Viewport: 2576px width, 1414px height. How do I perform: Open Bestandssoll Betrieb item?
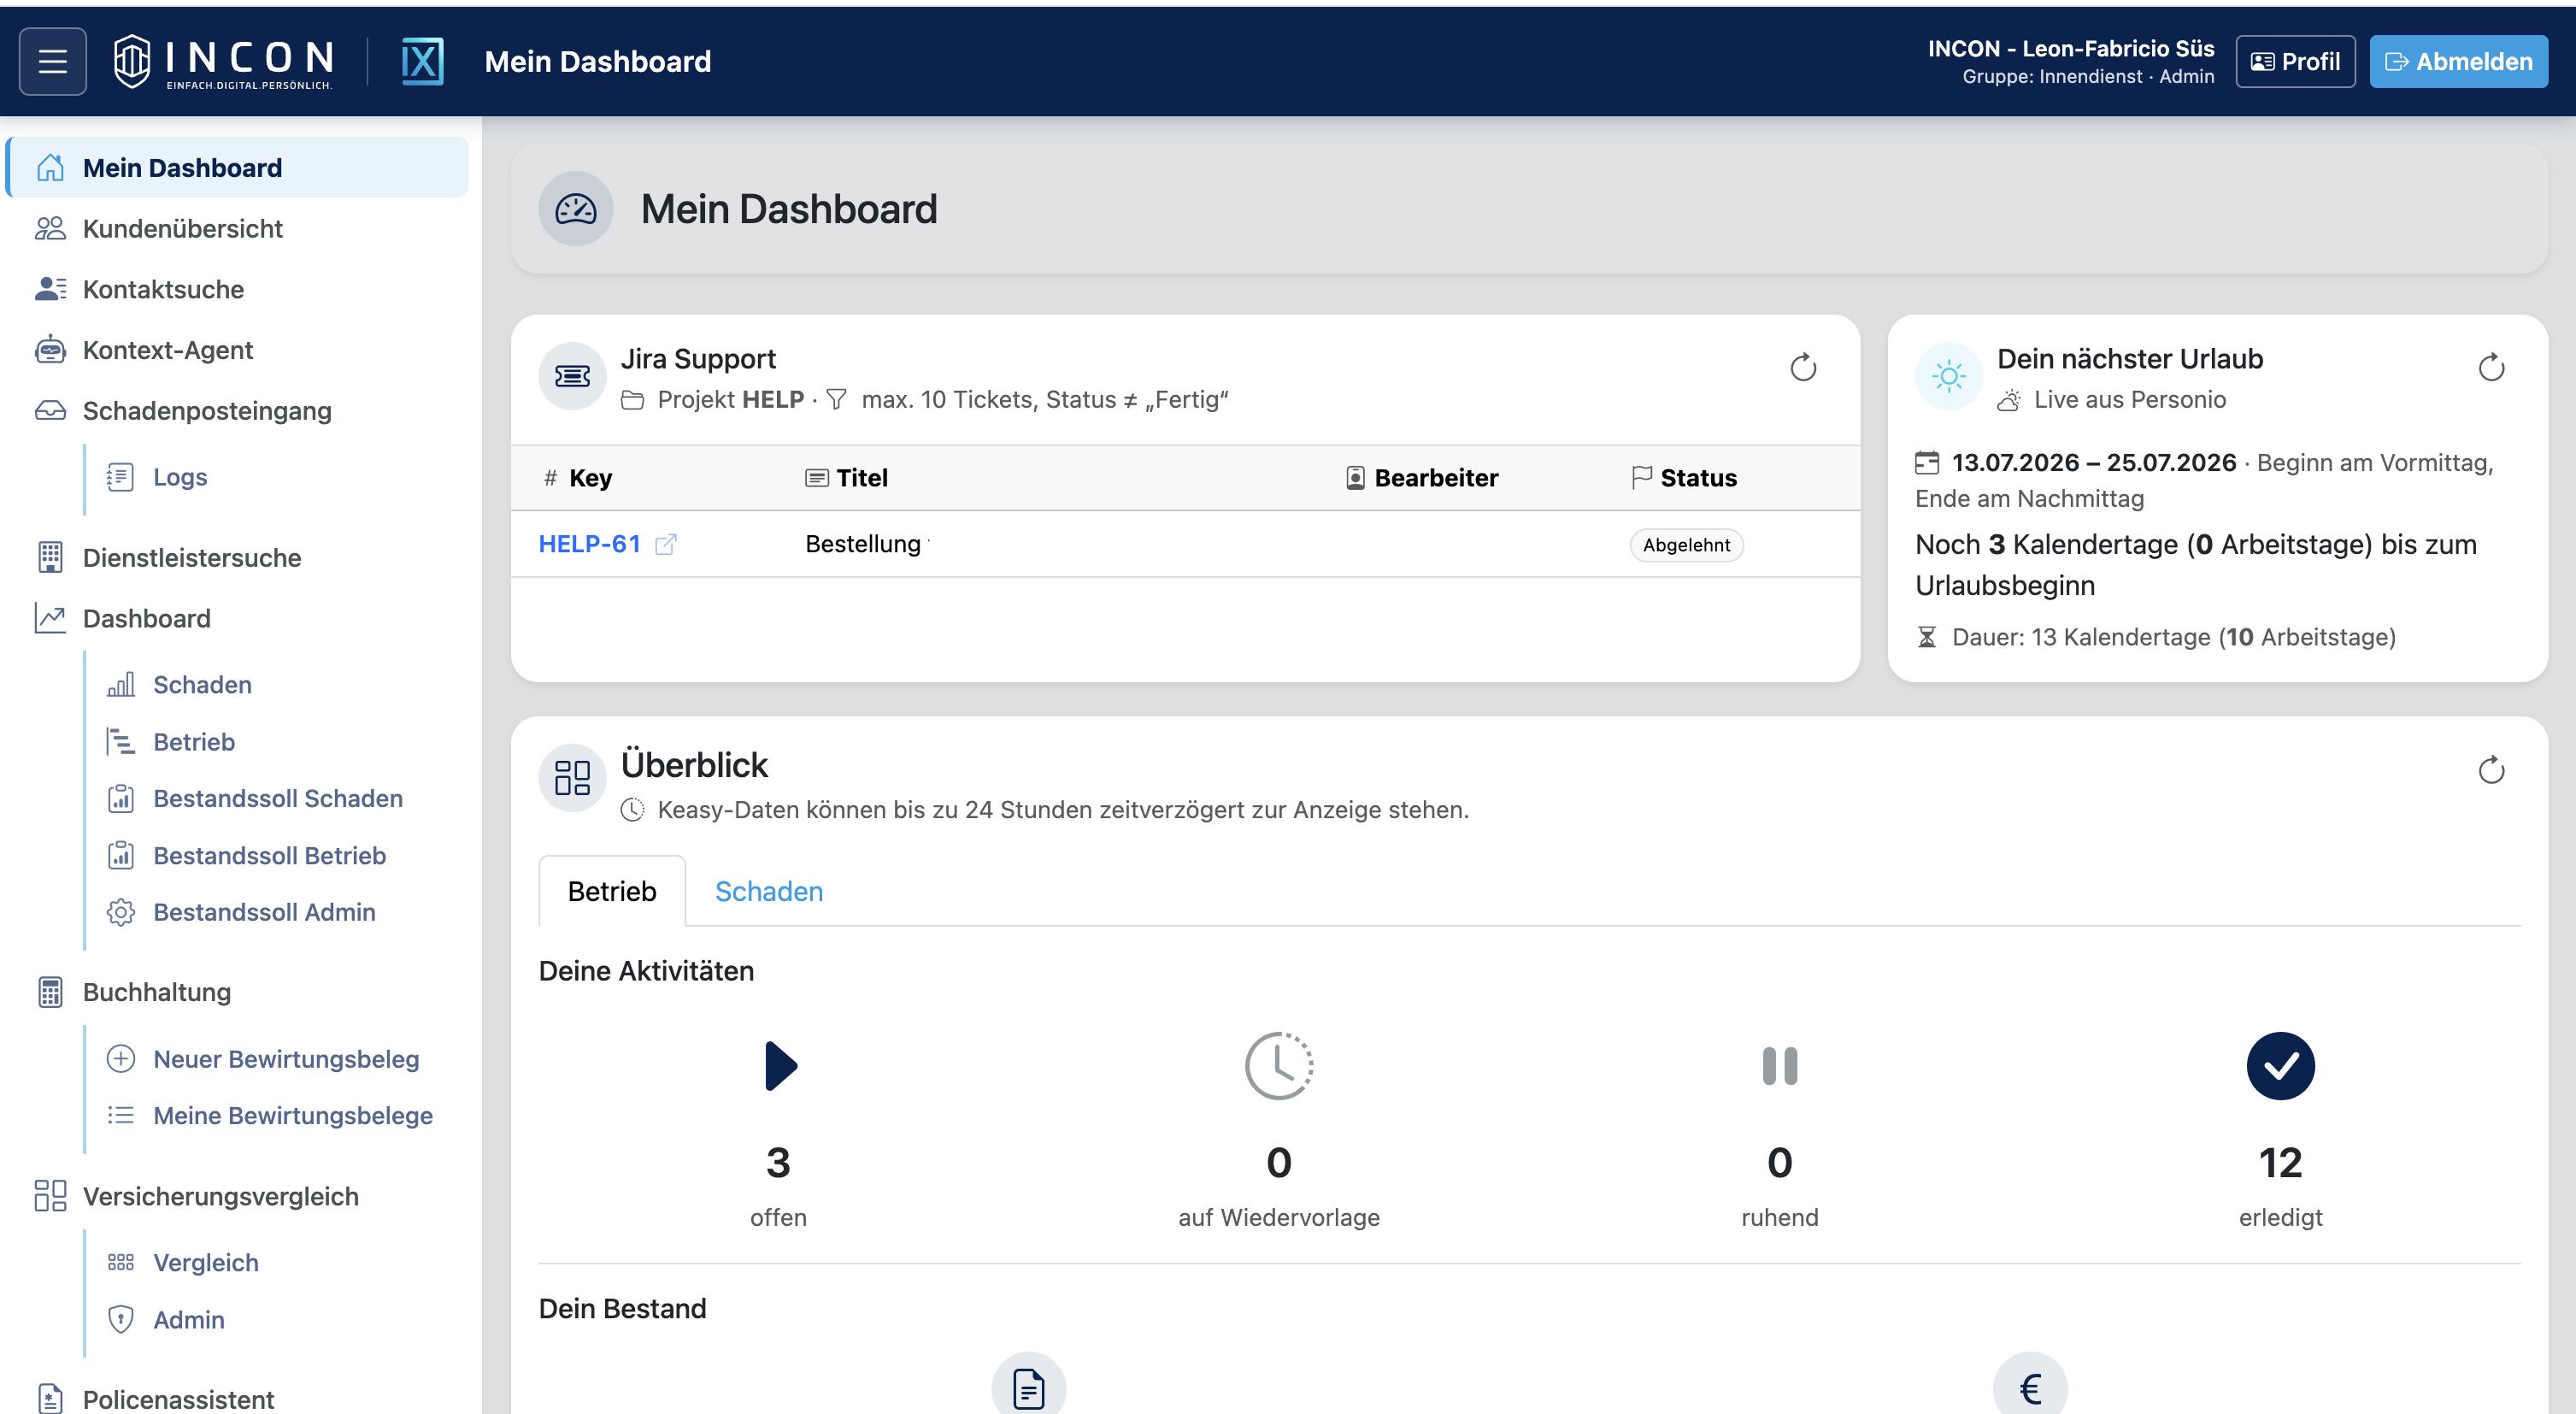point(269,856)
